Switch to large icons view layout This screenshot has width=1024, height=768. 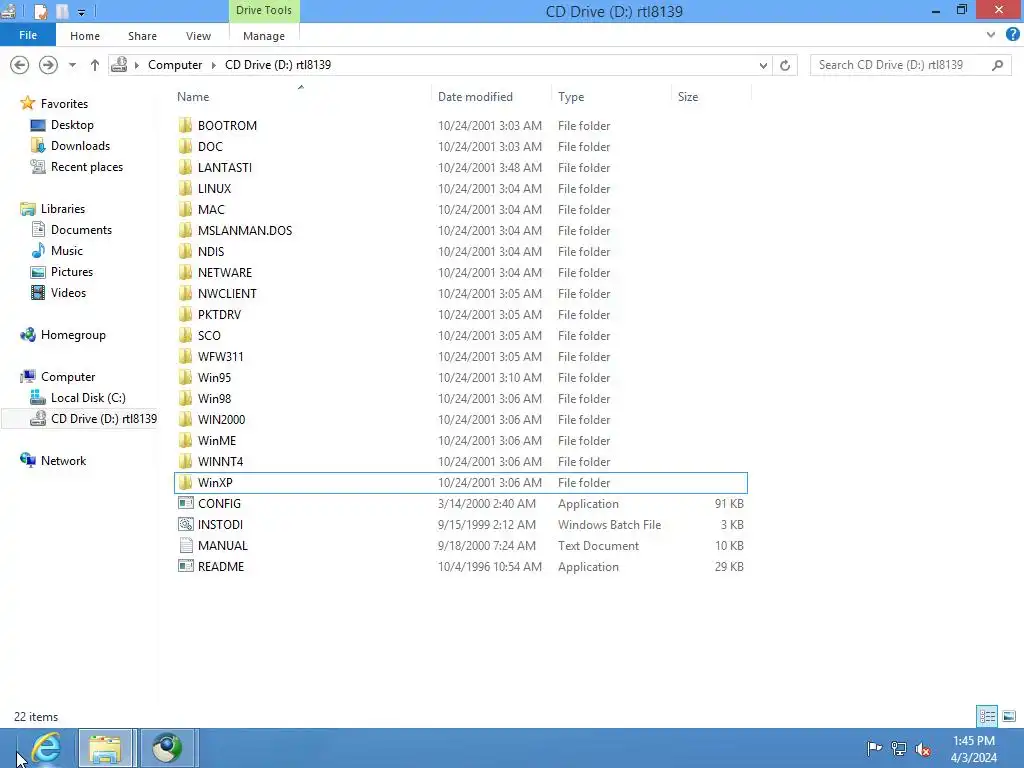click(1008, 716)
